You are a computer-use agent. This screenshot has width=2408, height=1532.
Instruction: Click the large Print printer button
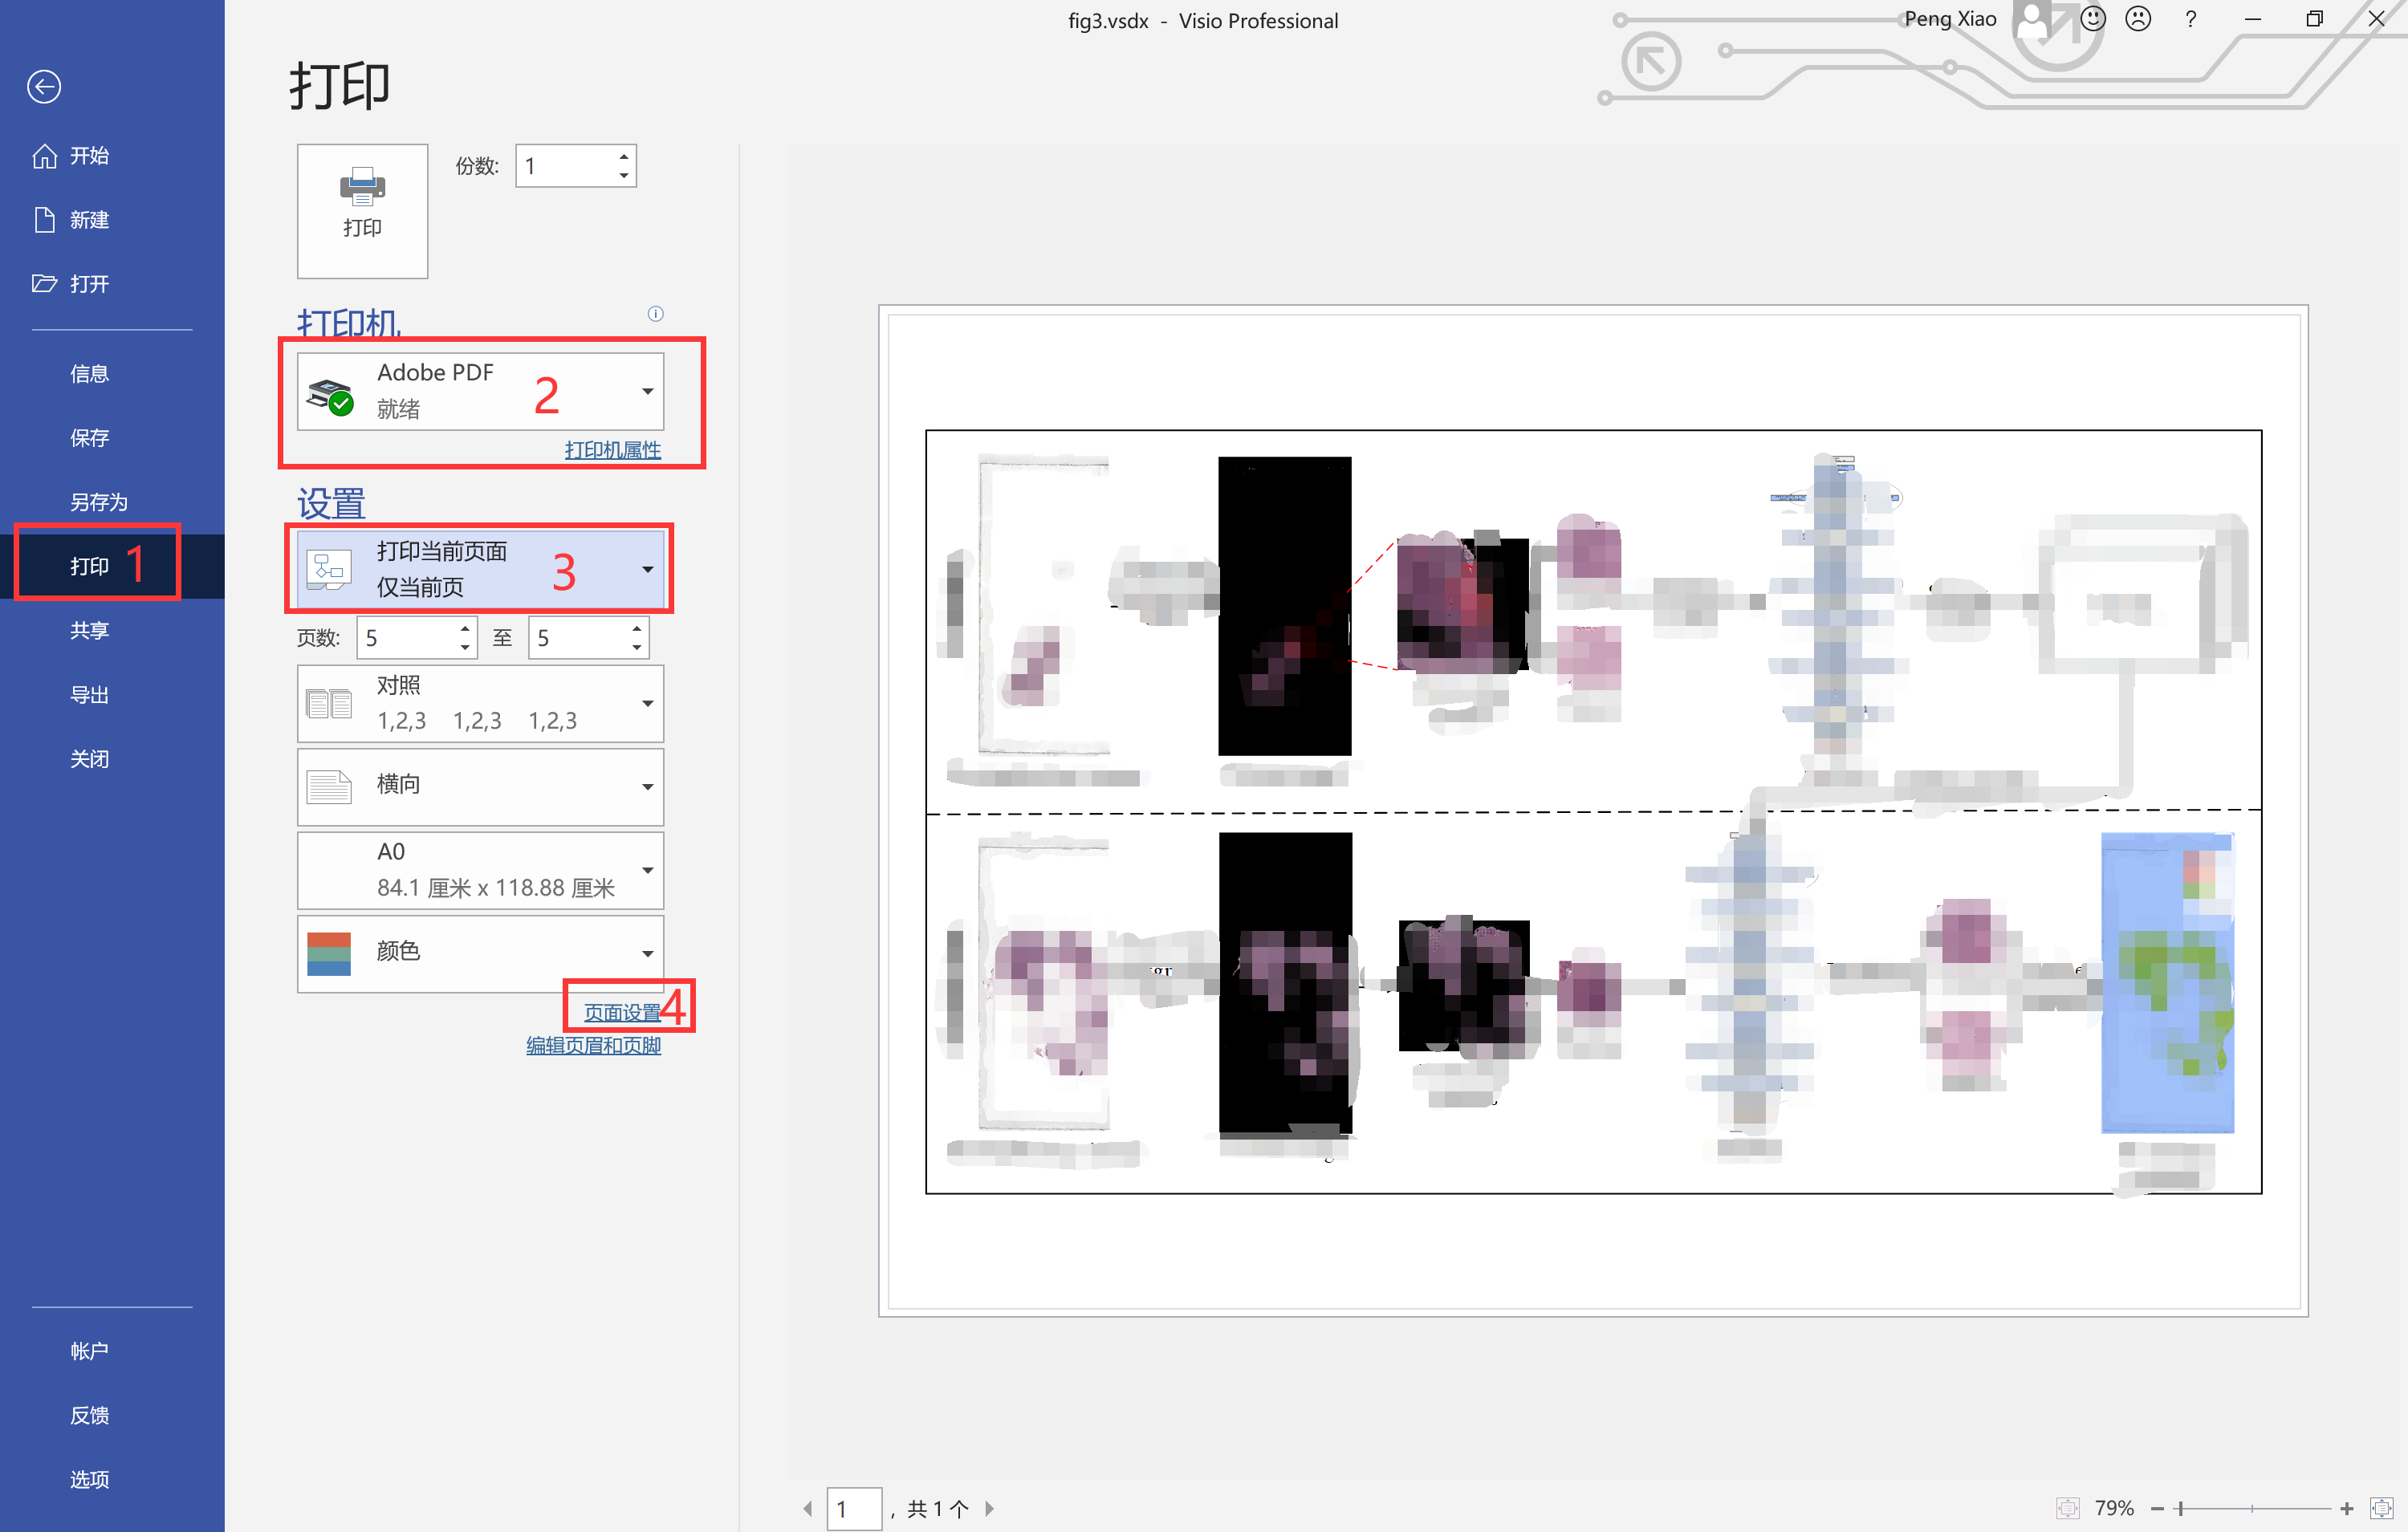362,210
